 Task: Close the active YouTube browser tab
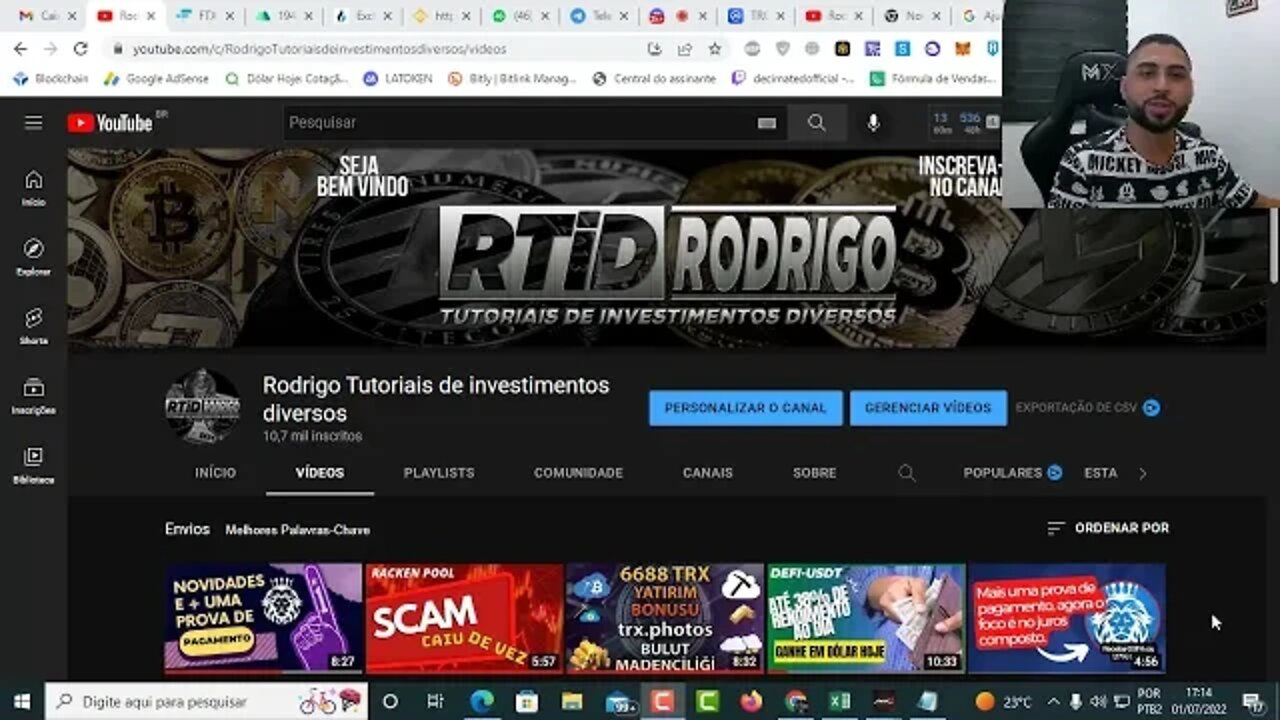151,16
